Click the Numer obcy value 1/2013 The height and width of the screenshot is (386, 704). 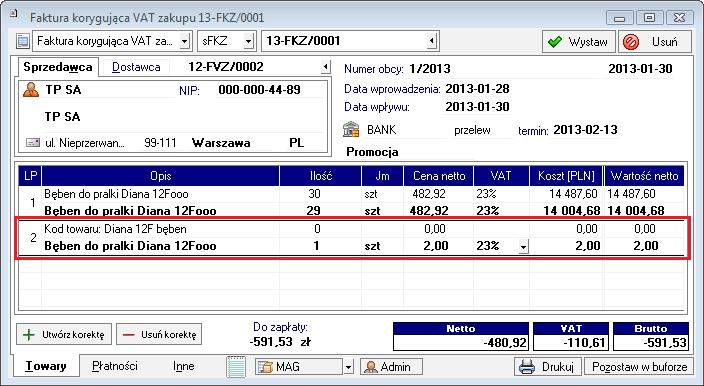pos(429,69)
